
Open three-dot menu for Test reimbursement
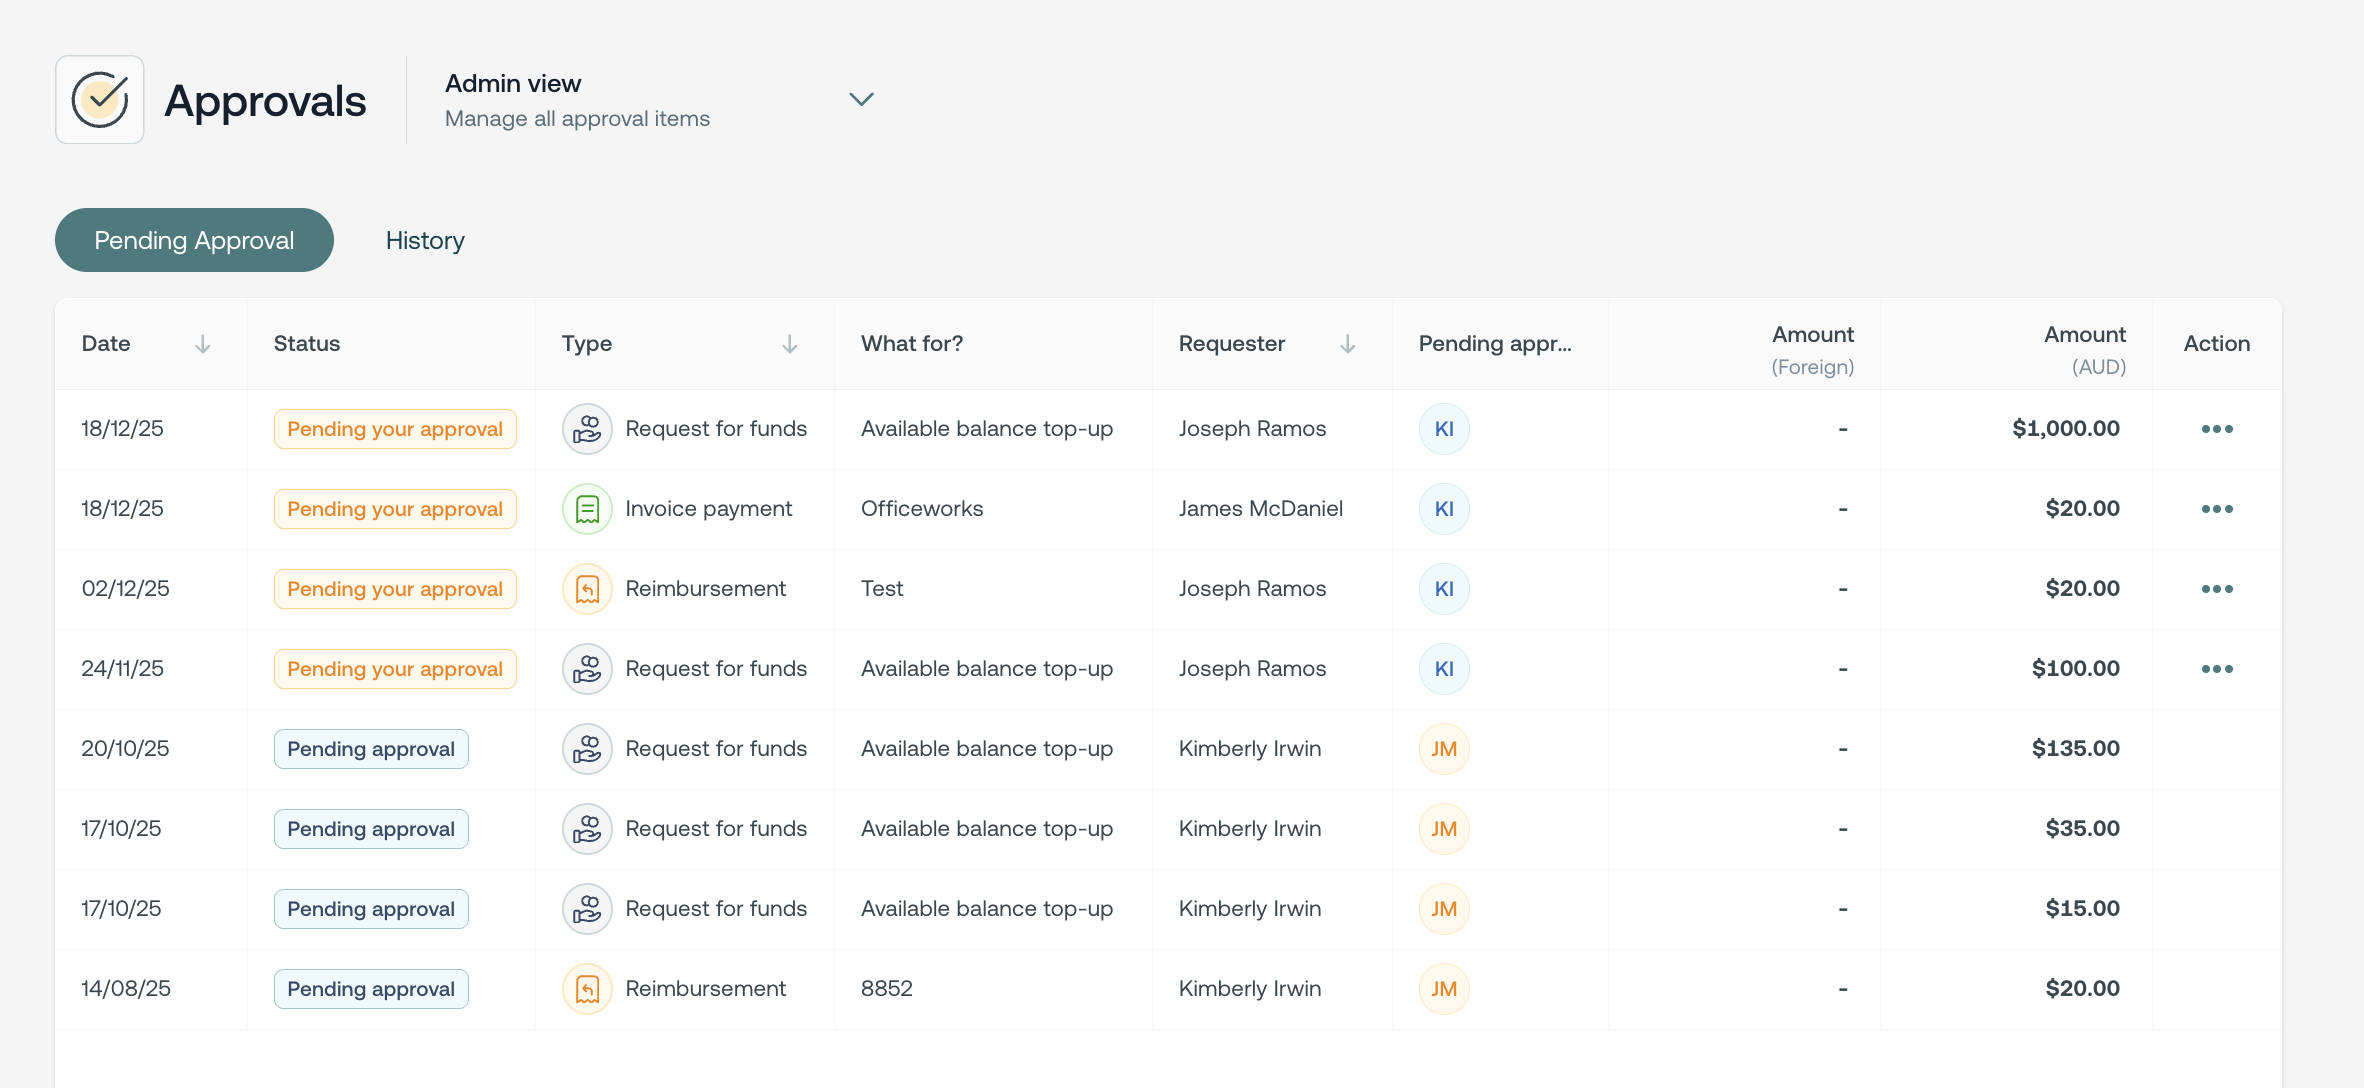coord(2217,589)
